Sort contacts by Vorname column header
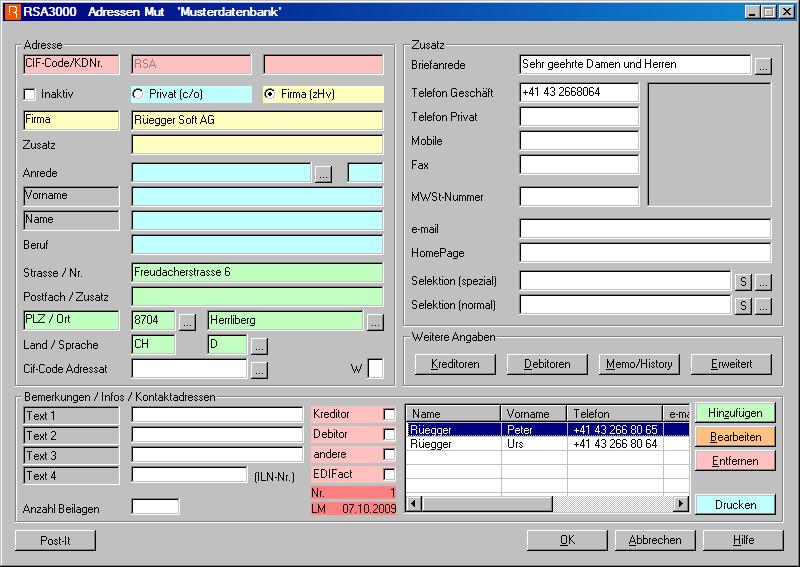 (x=535, y=413)
